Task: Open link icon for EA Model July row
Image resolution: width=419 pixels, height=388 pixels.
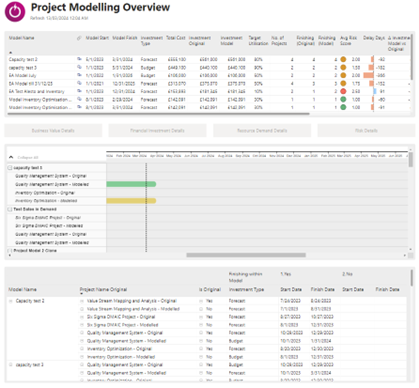Action: point(79,75)
